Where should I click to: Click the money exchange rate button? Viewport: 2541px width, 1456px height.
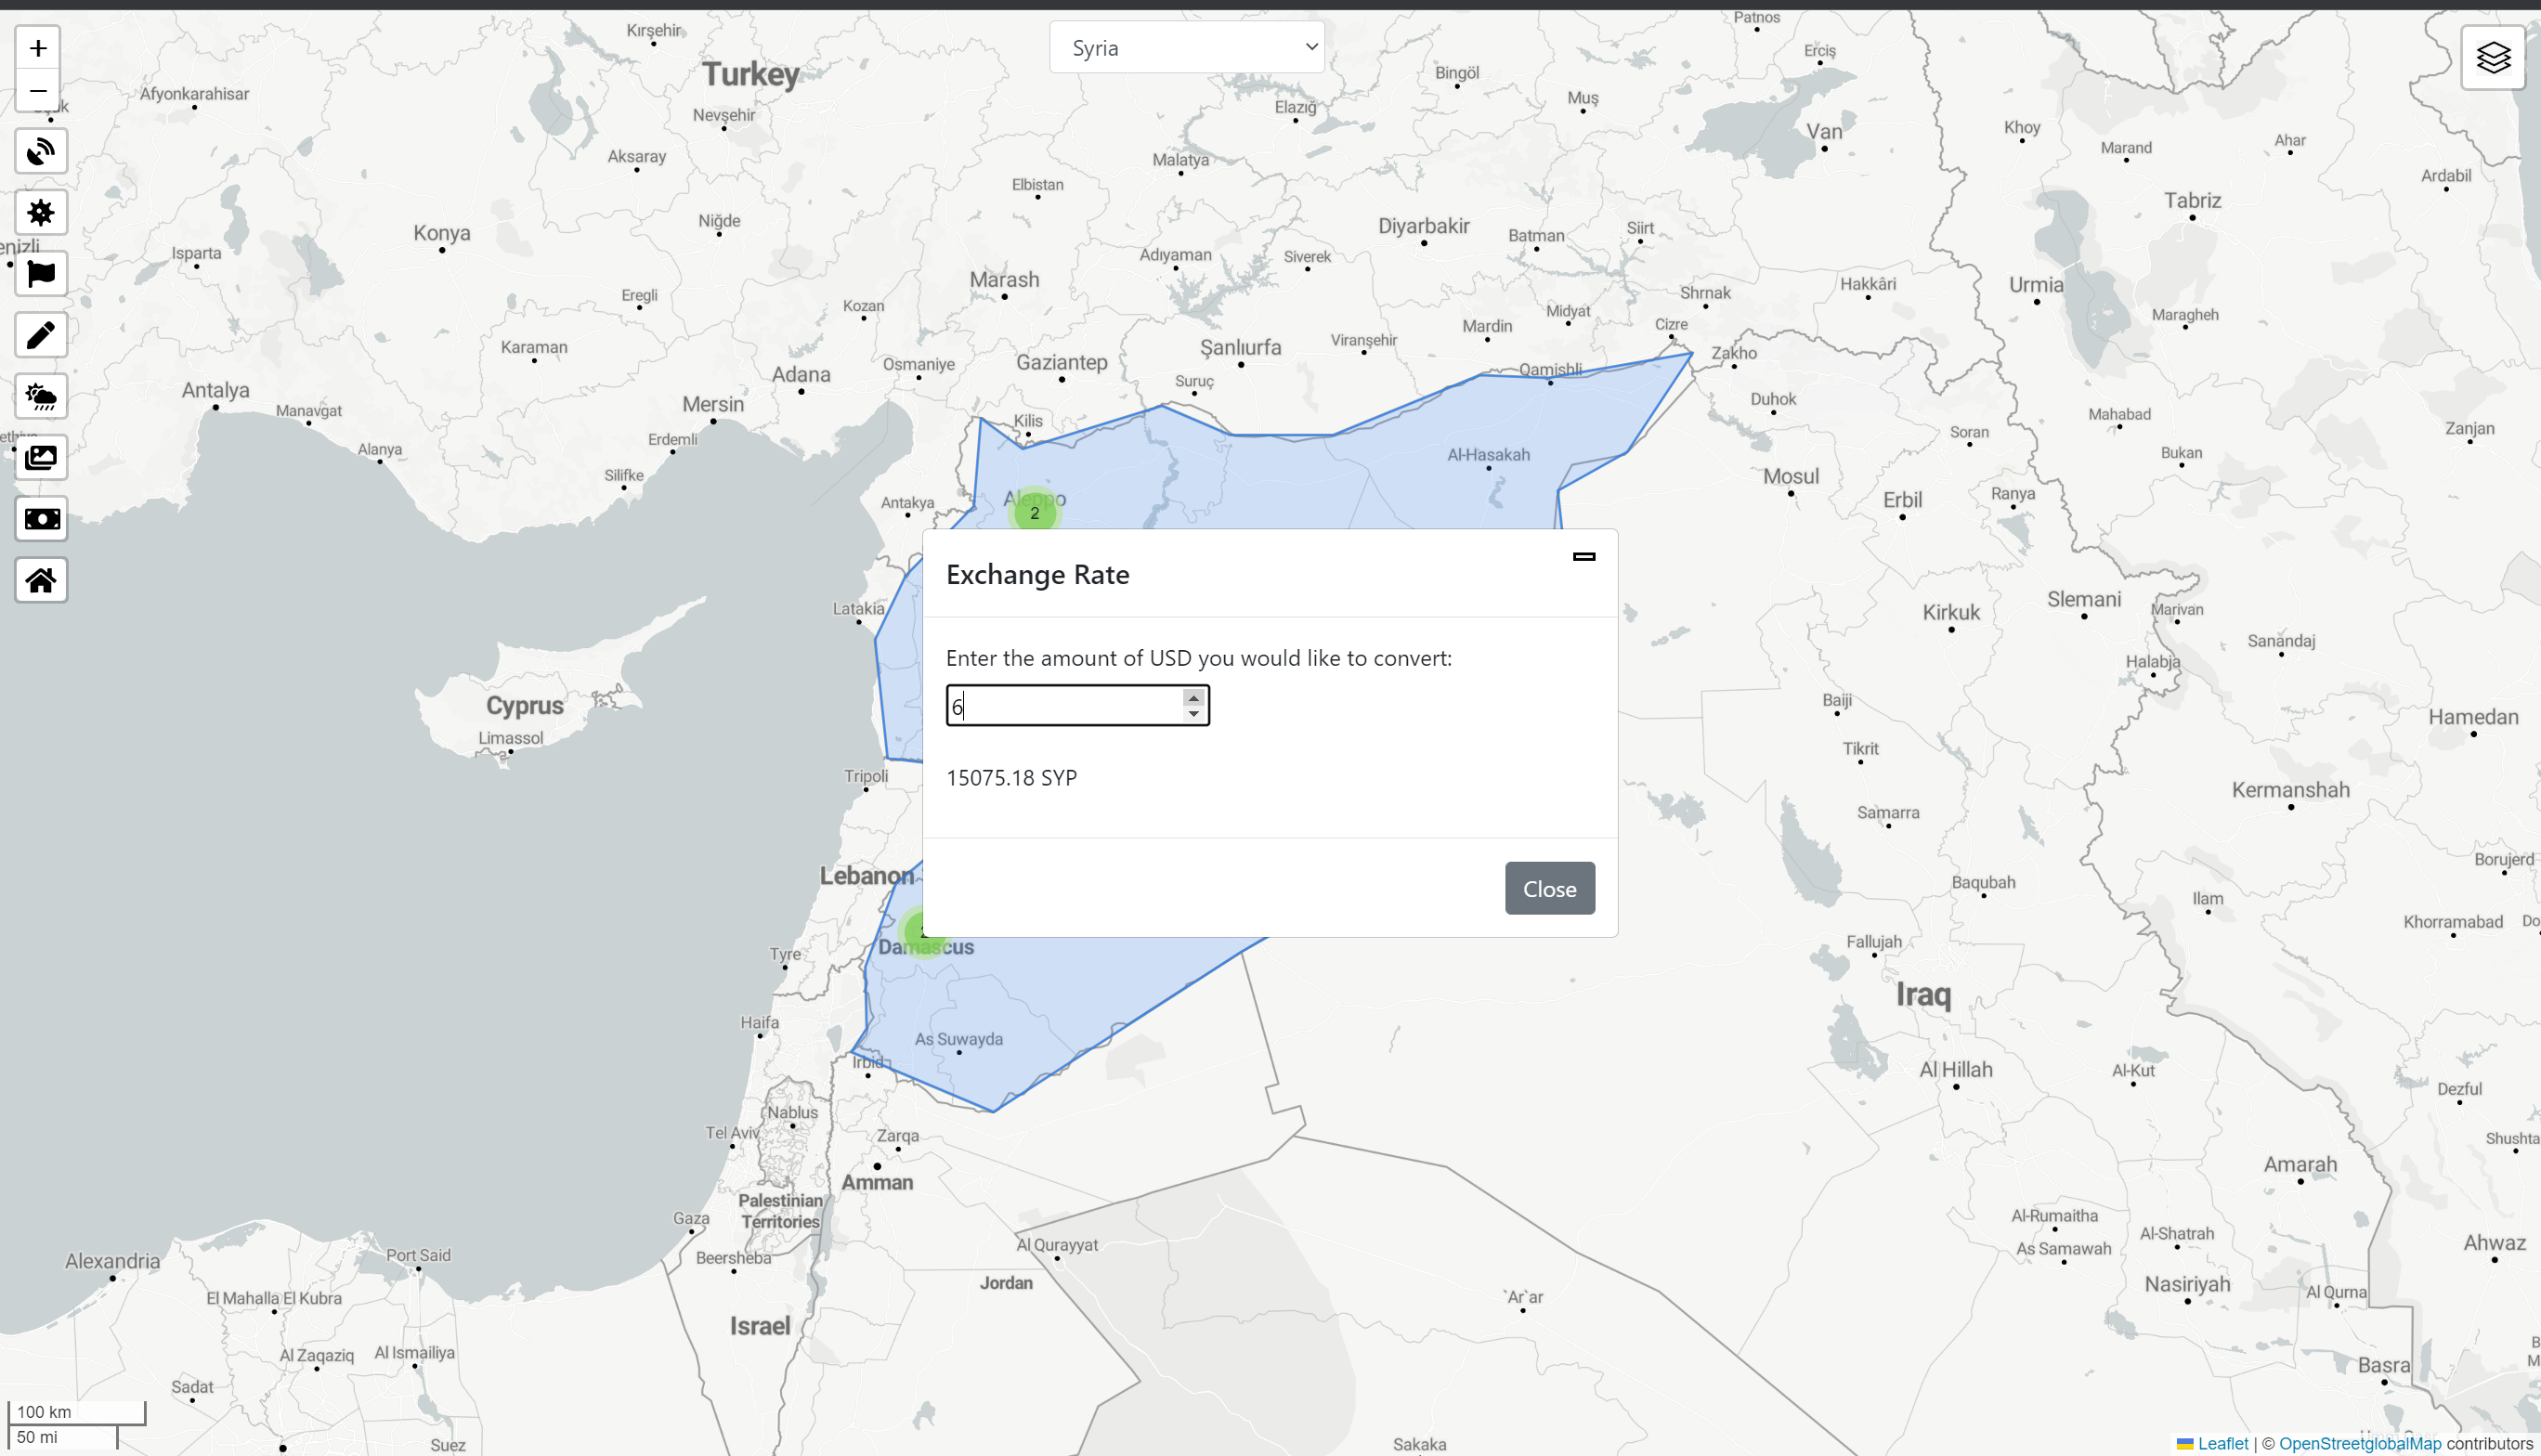[41, 519]
